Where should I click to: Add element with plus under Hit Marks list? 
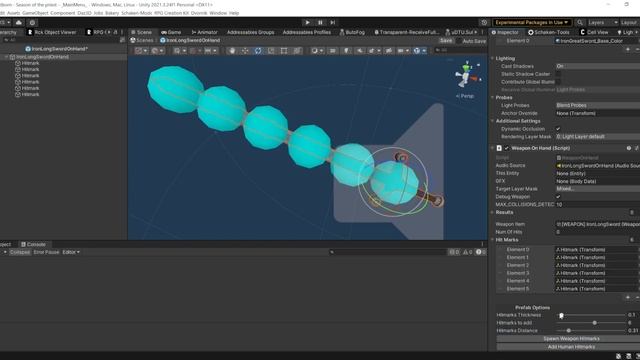coord(628,297)
